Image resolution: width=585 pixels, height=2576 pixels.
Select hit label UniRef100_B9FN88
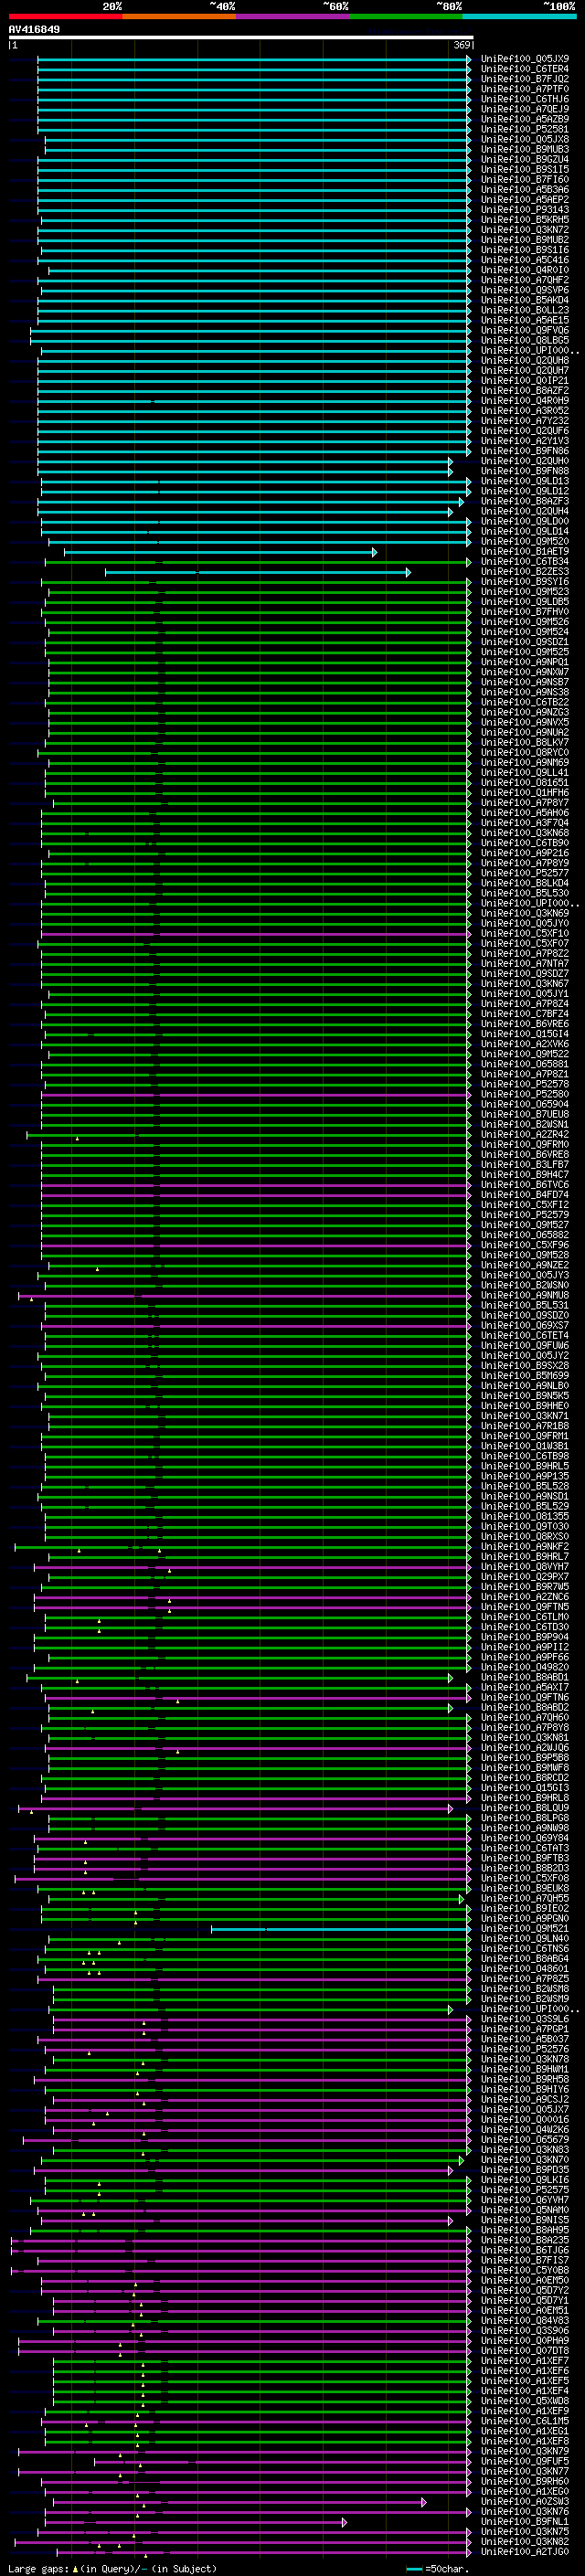click(x=525, y=471)
